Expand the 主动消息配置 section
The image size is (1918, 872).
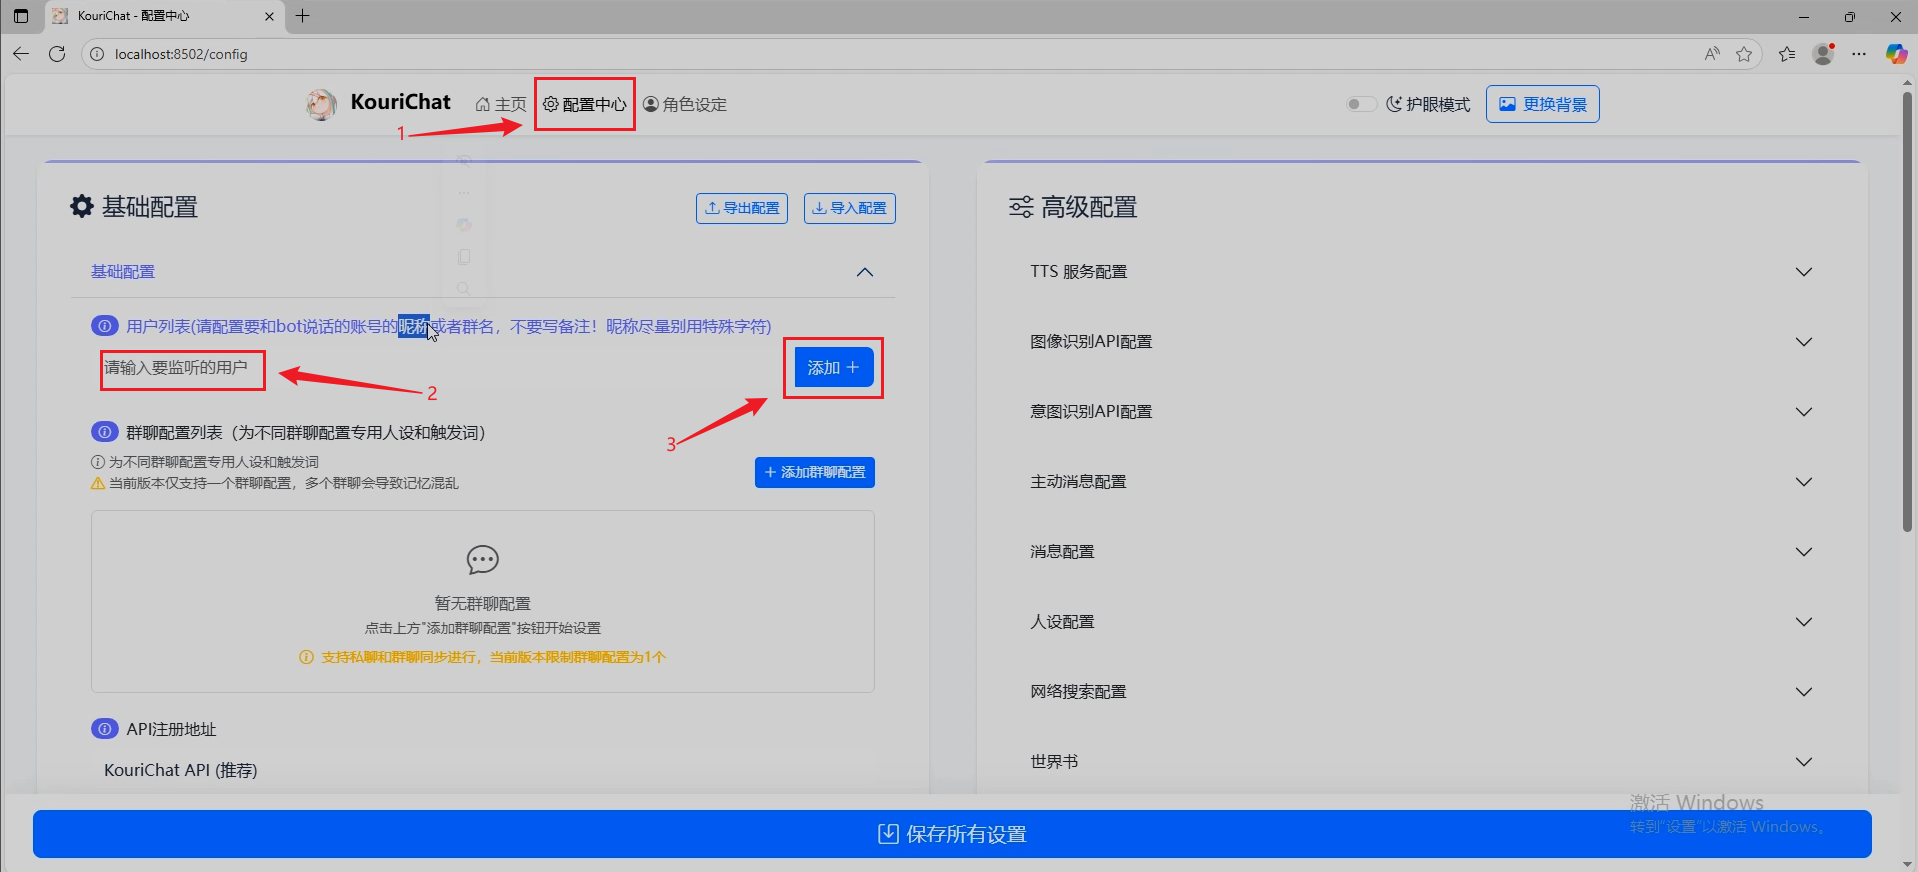[x=1803, y=482]
